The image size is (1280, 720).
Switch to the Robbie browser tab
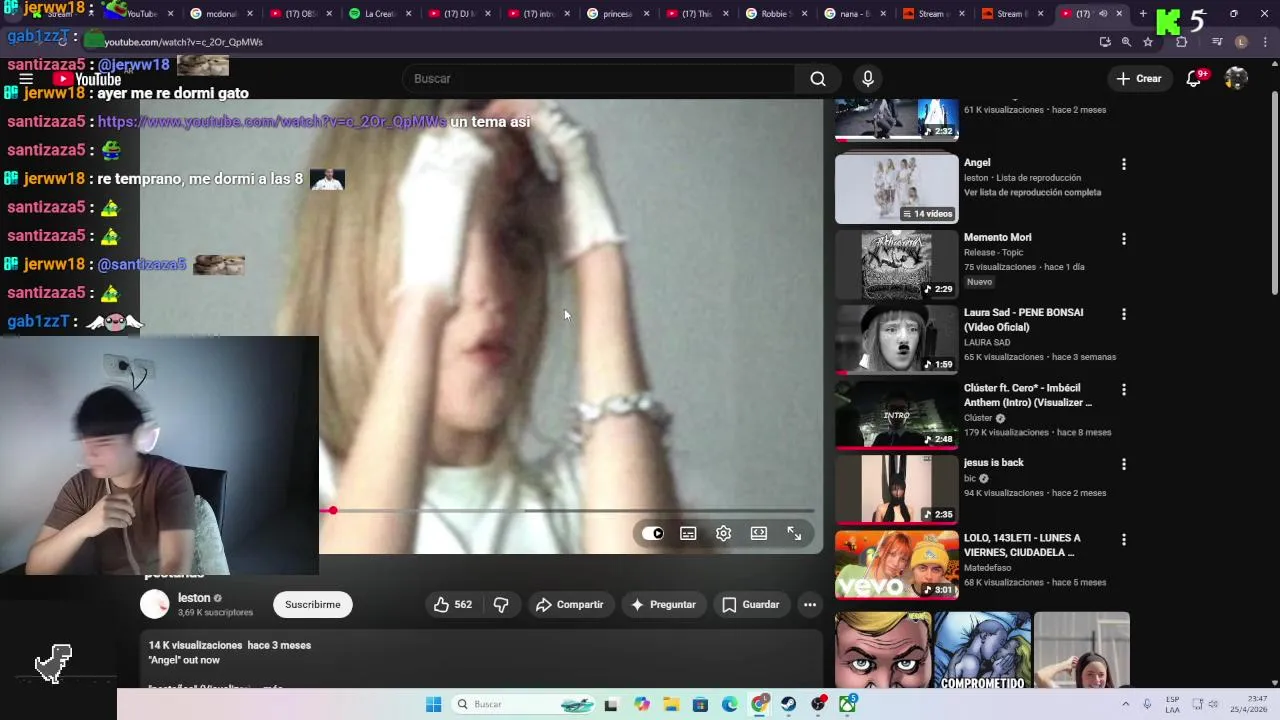777,14
